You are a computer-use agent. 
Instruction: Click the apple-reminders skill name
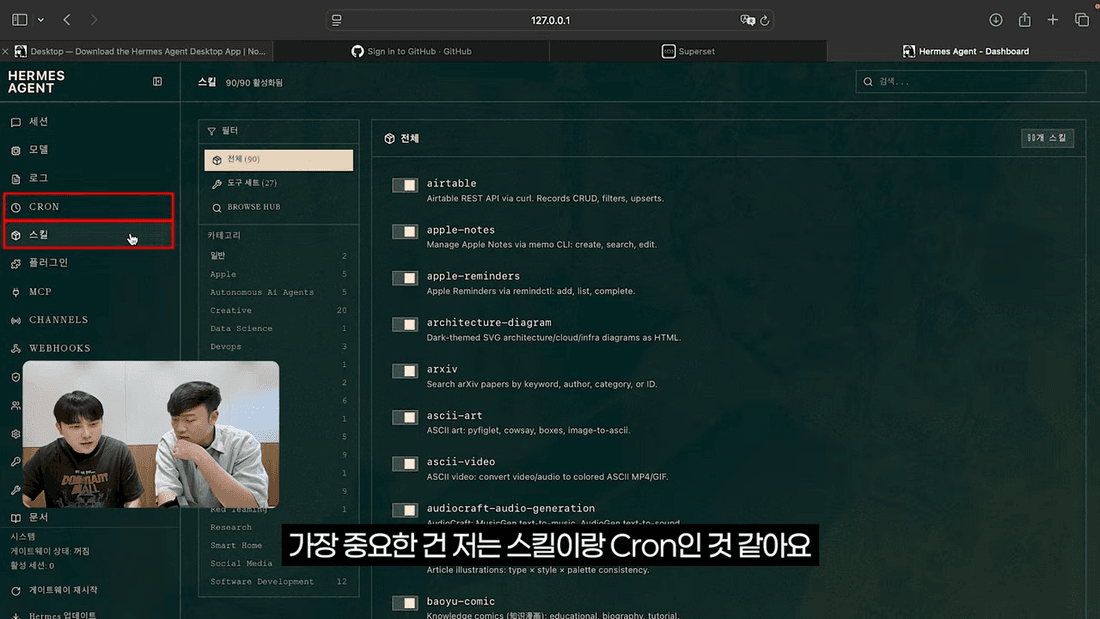[473, 276]
